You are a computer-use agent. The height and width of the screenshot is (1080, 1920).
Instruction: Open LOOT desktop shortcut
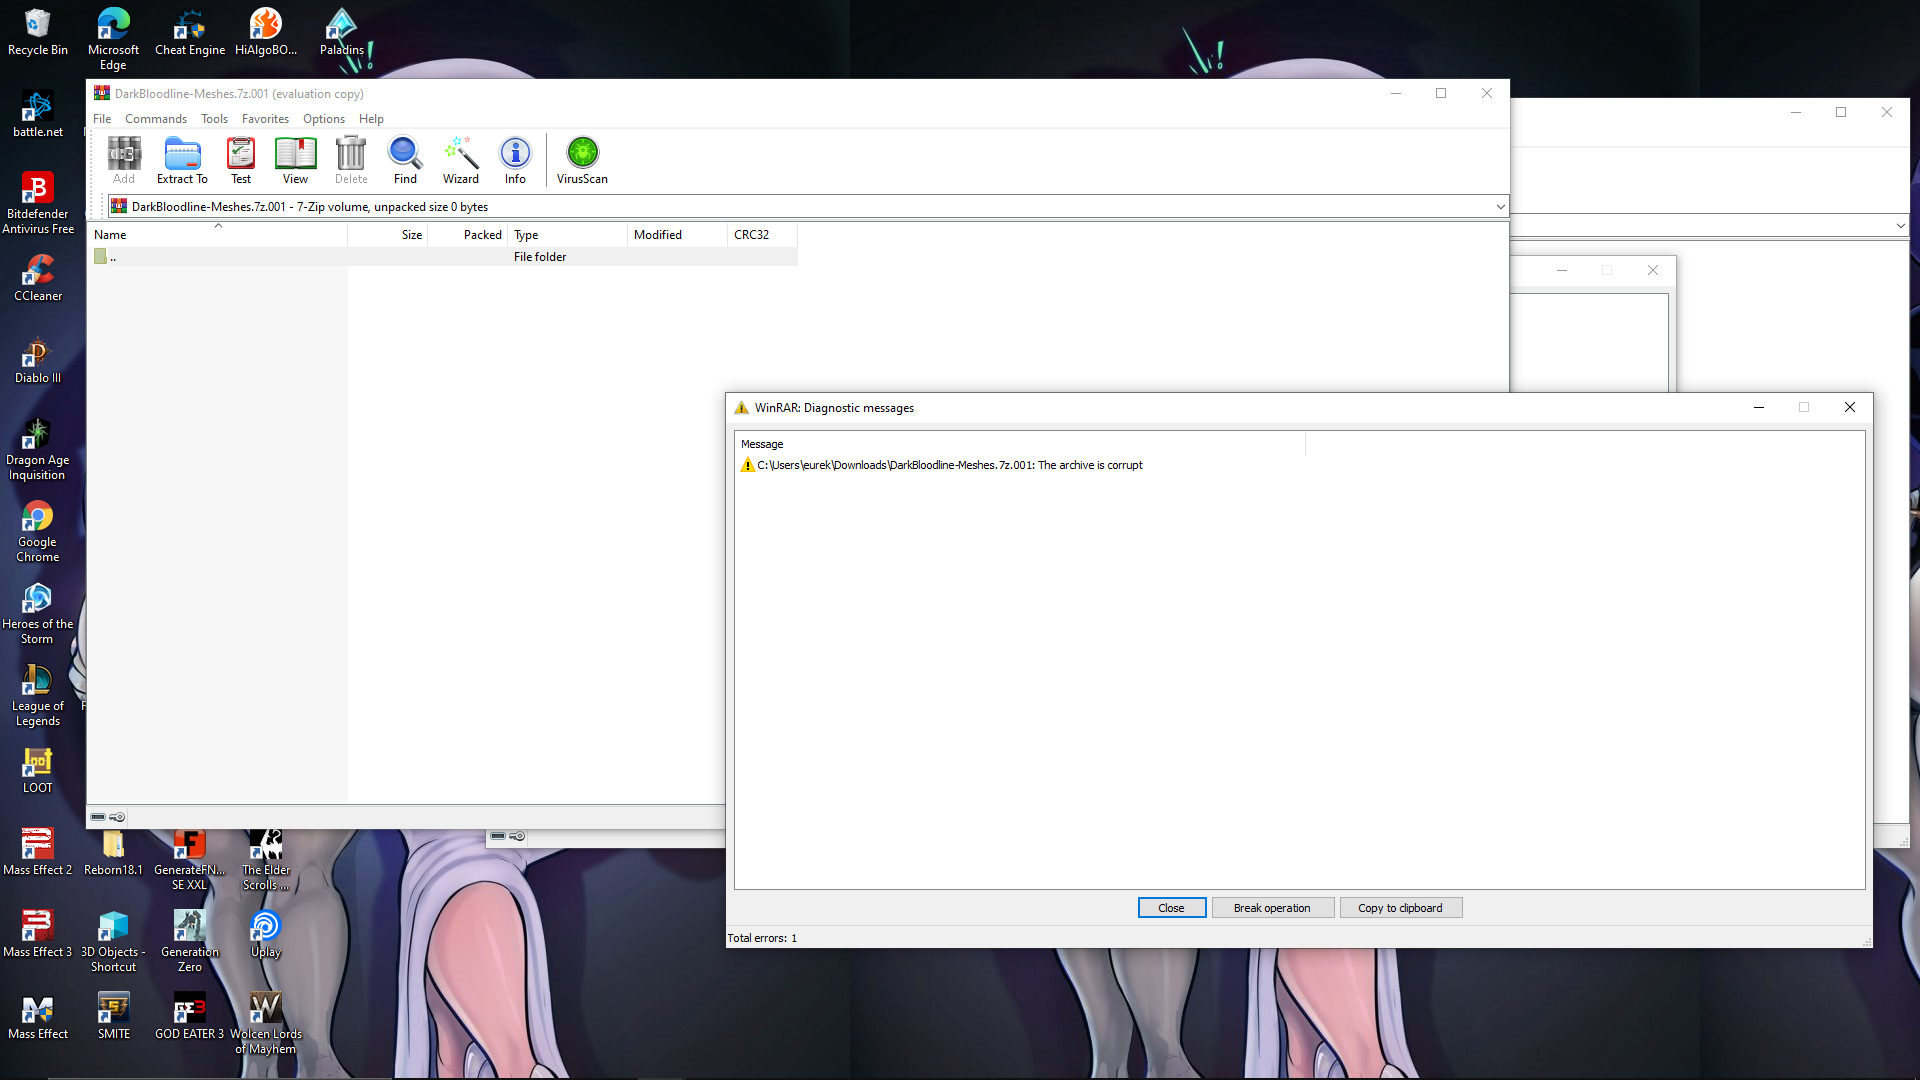click(38, 770)
